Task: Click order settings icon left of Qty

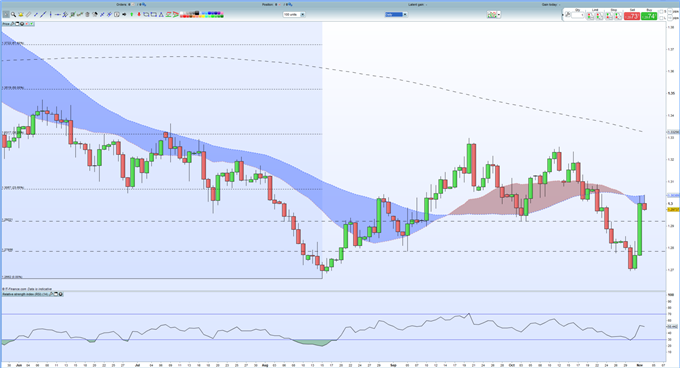Action: pos(568,15)
